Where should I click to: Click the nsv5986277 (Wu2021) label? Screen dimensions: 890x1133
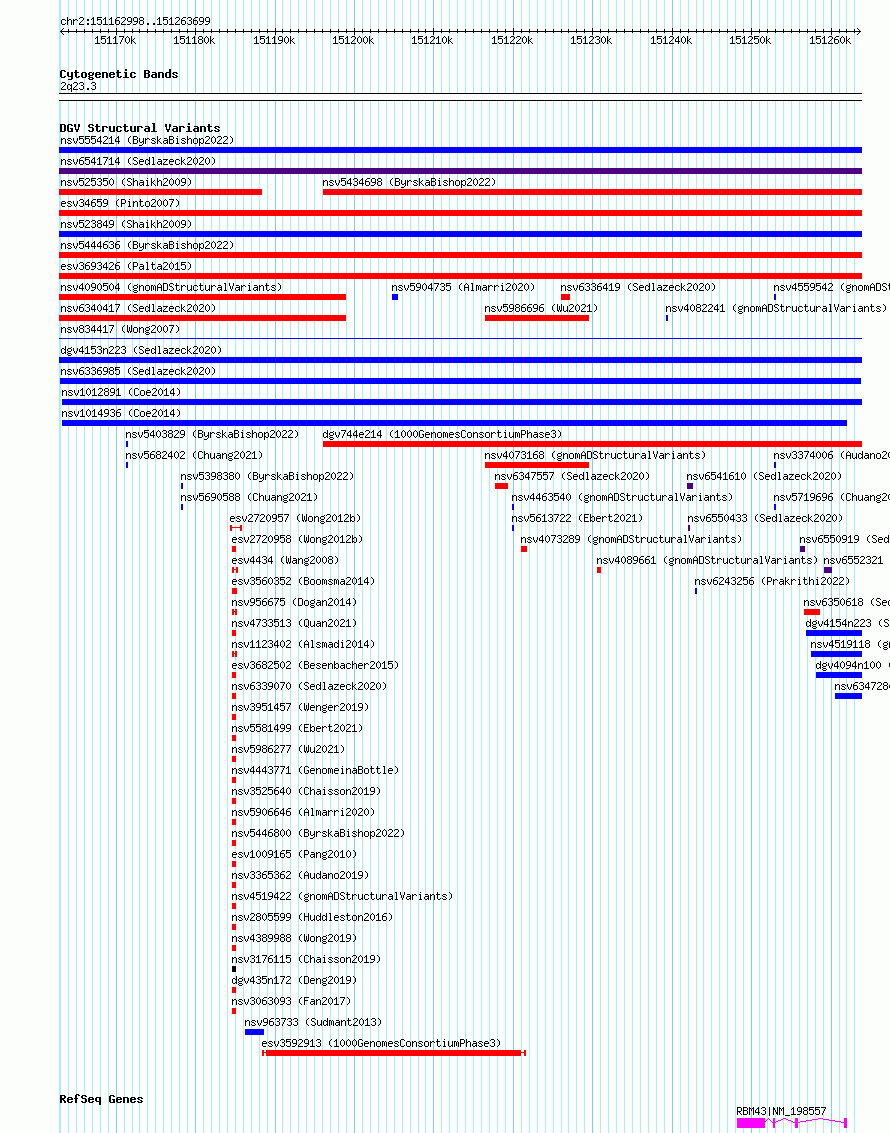pos(288,748)
